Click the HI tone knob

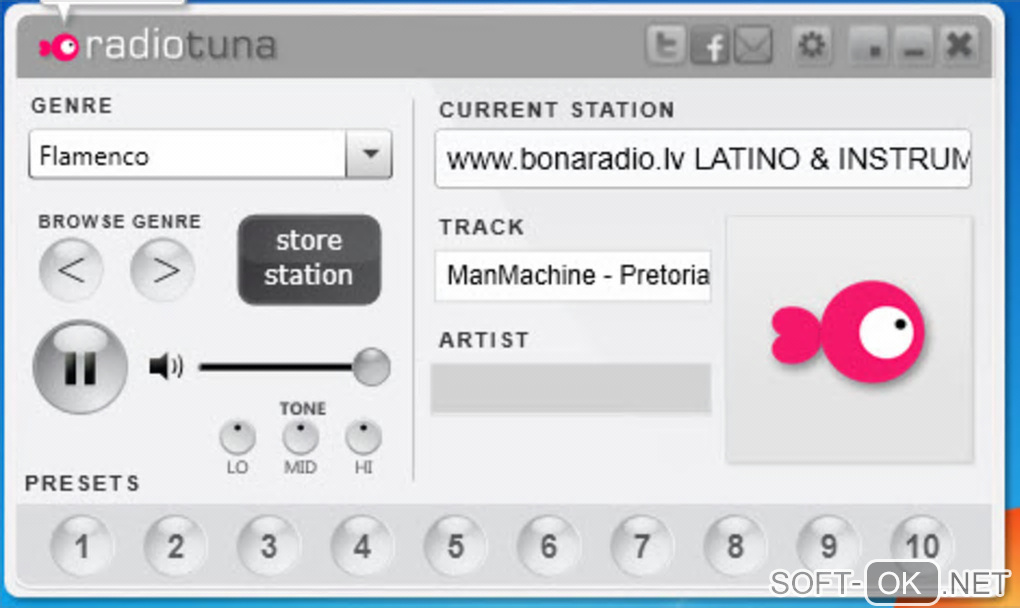pos(363,436)
